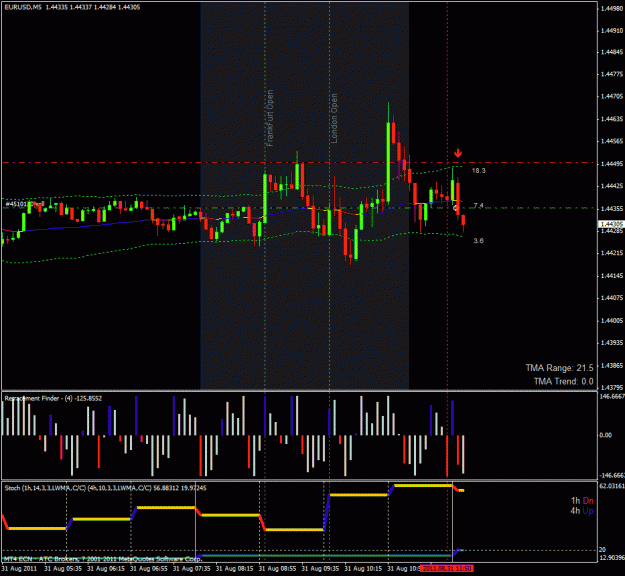This screenshot has width=625, height=576.
Task: Click the 0.00 retracement scale midpoint
Action: pos(605,435)
